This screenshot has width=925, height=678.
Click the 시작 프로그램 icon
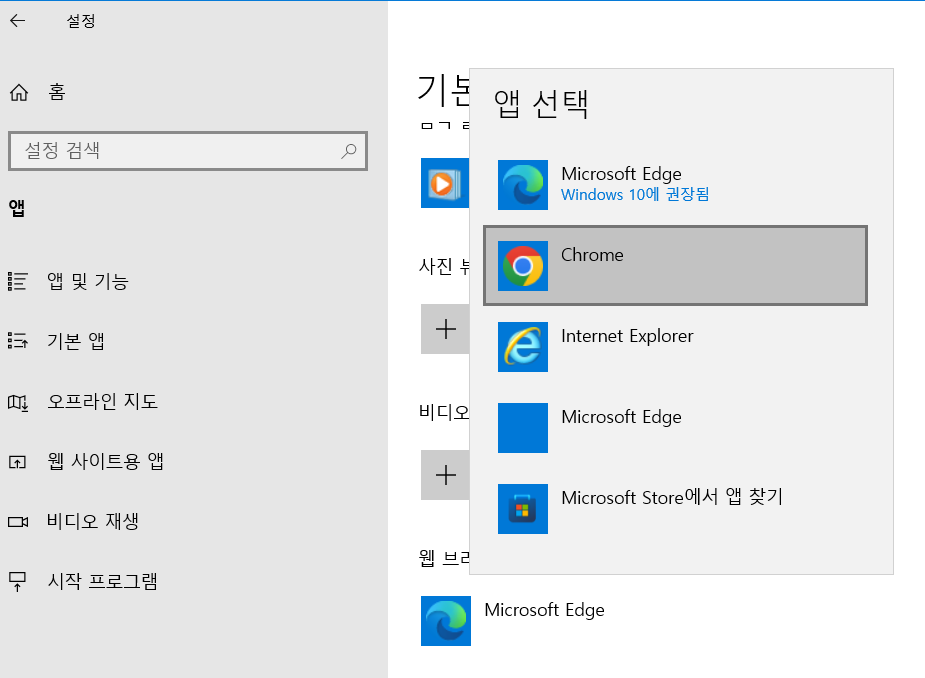pyautogui.click(x=18, y=582)
